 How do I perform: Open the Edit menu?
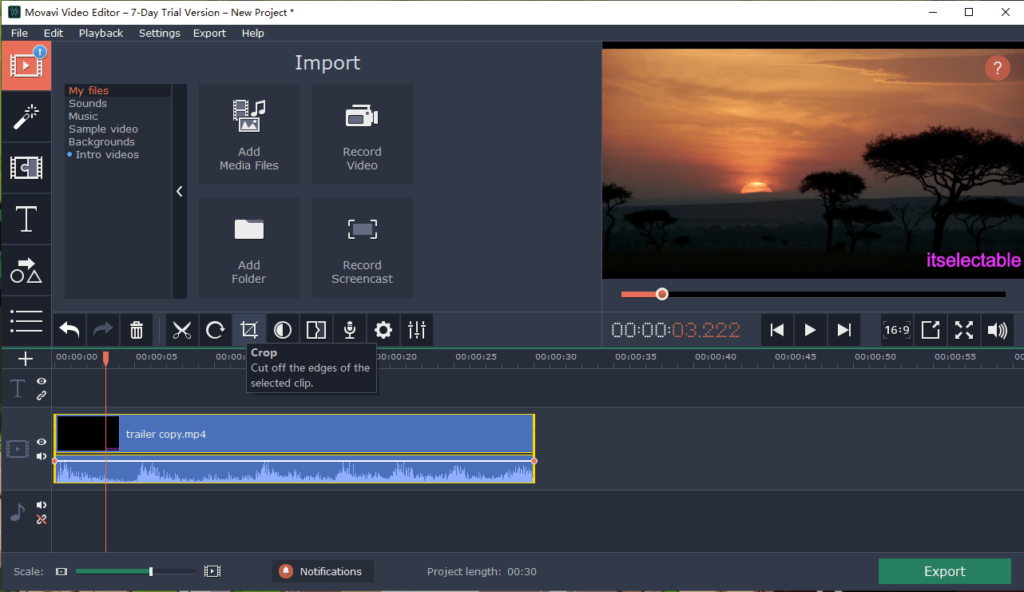pyautogui.click(x=53, y=33)
